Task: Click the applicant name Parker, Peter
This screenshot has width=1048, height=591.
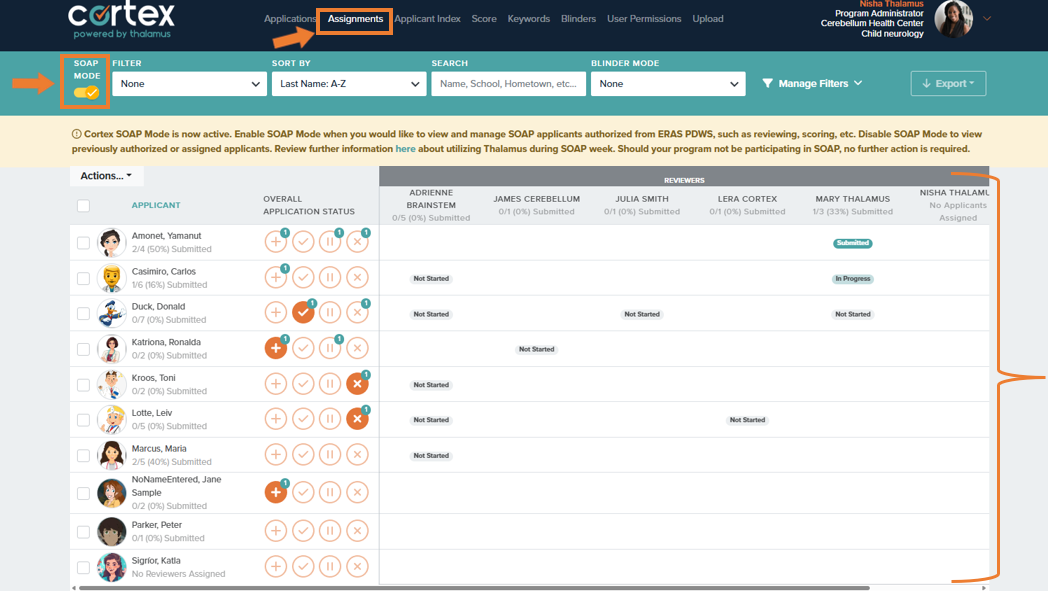Action: pyautogui.click(x=156, y=525)
